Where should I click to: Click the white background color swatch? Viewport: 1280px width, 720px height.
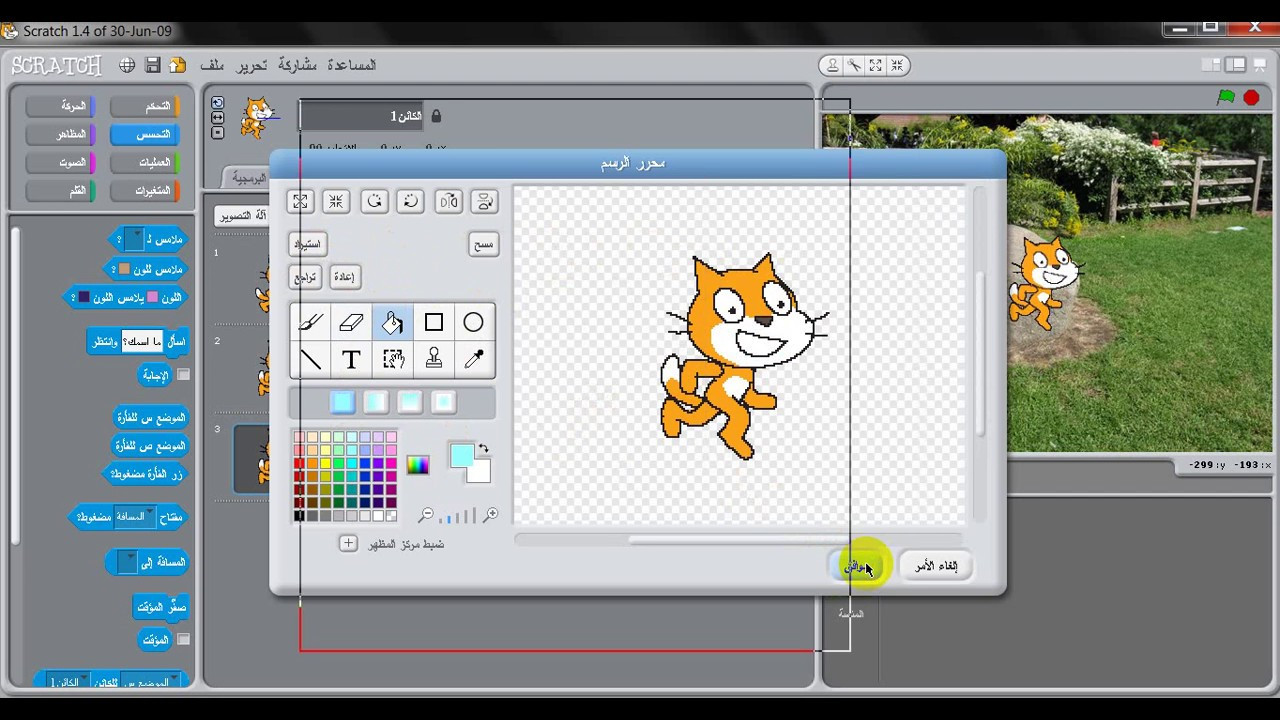coord(481,473)
